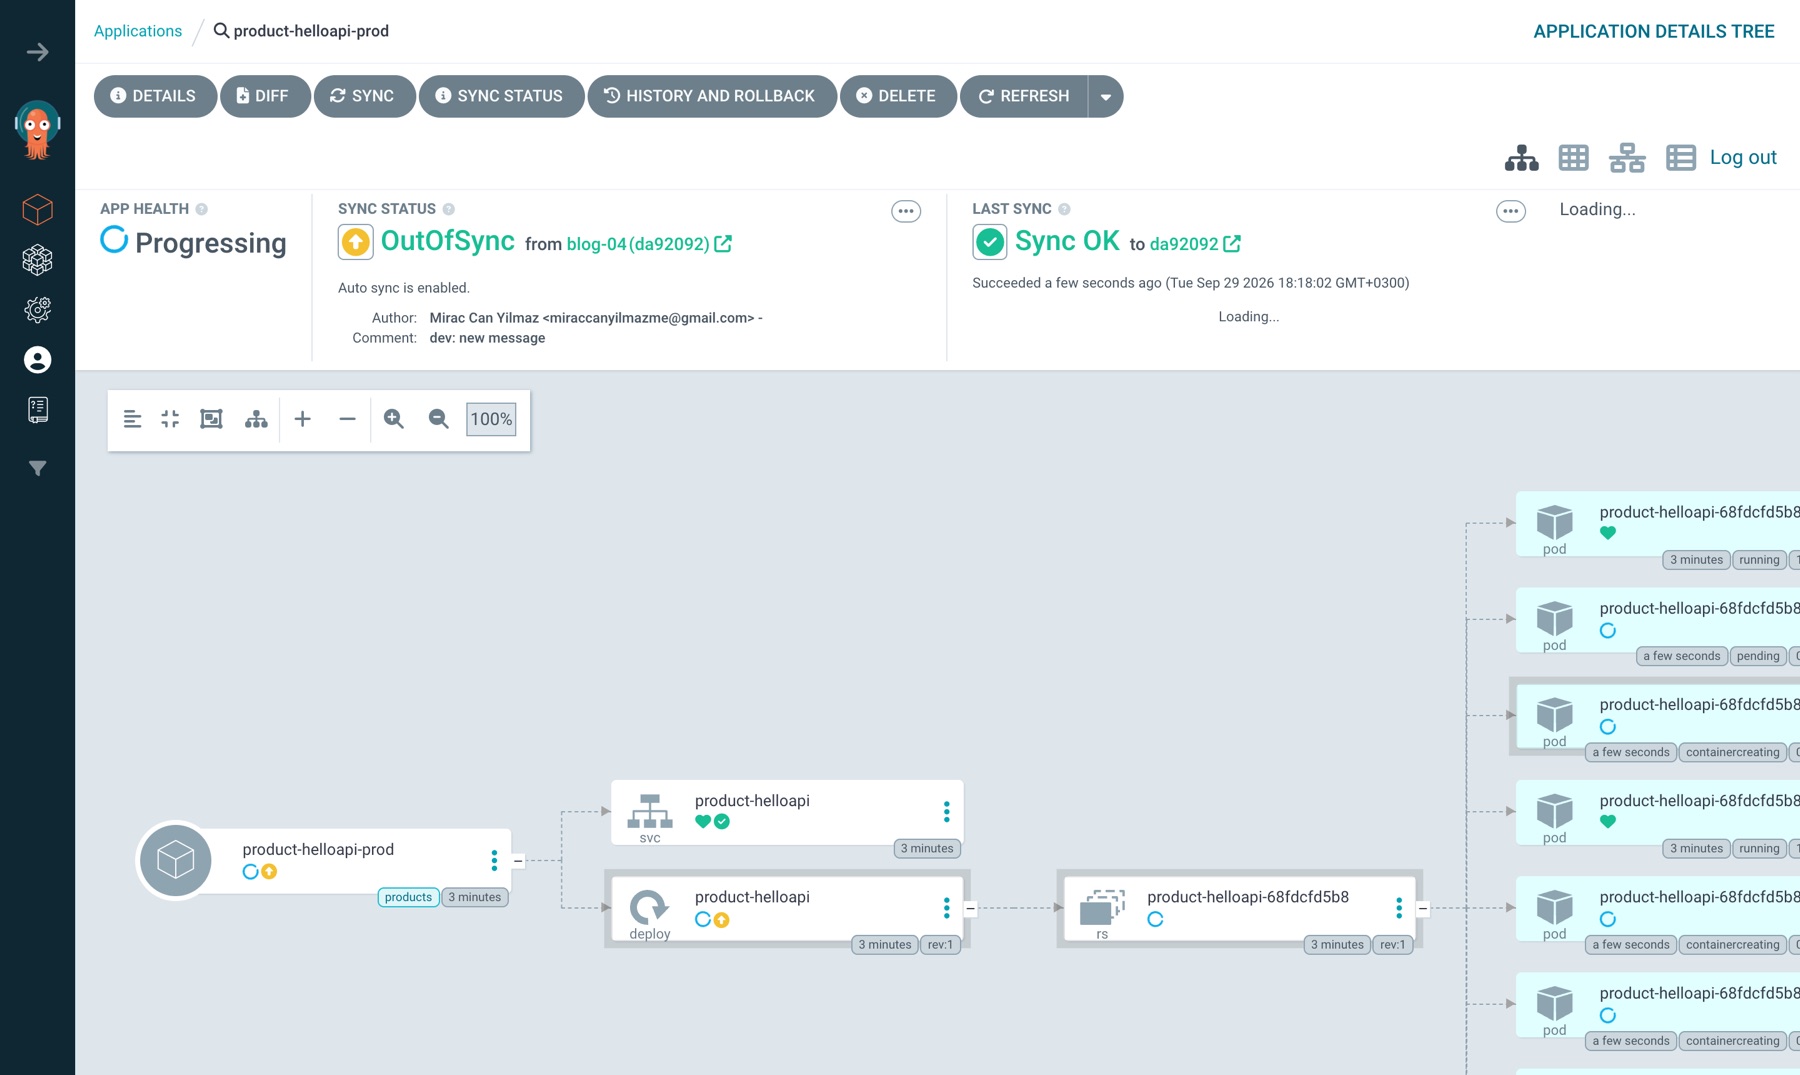
Task: Switch to the list view icon
Action: click(1680, 158)
